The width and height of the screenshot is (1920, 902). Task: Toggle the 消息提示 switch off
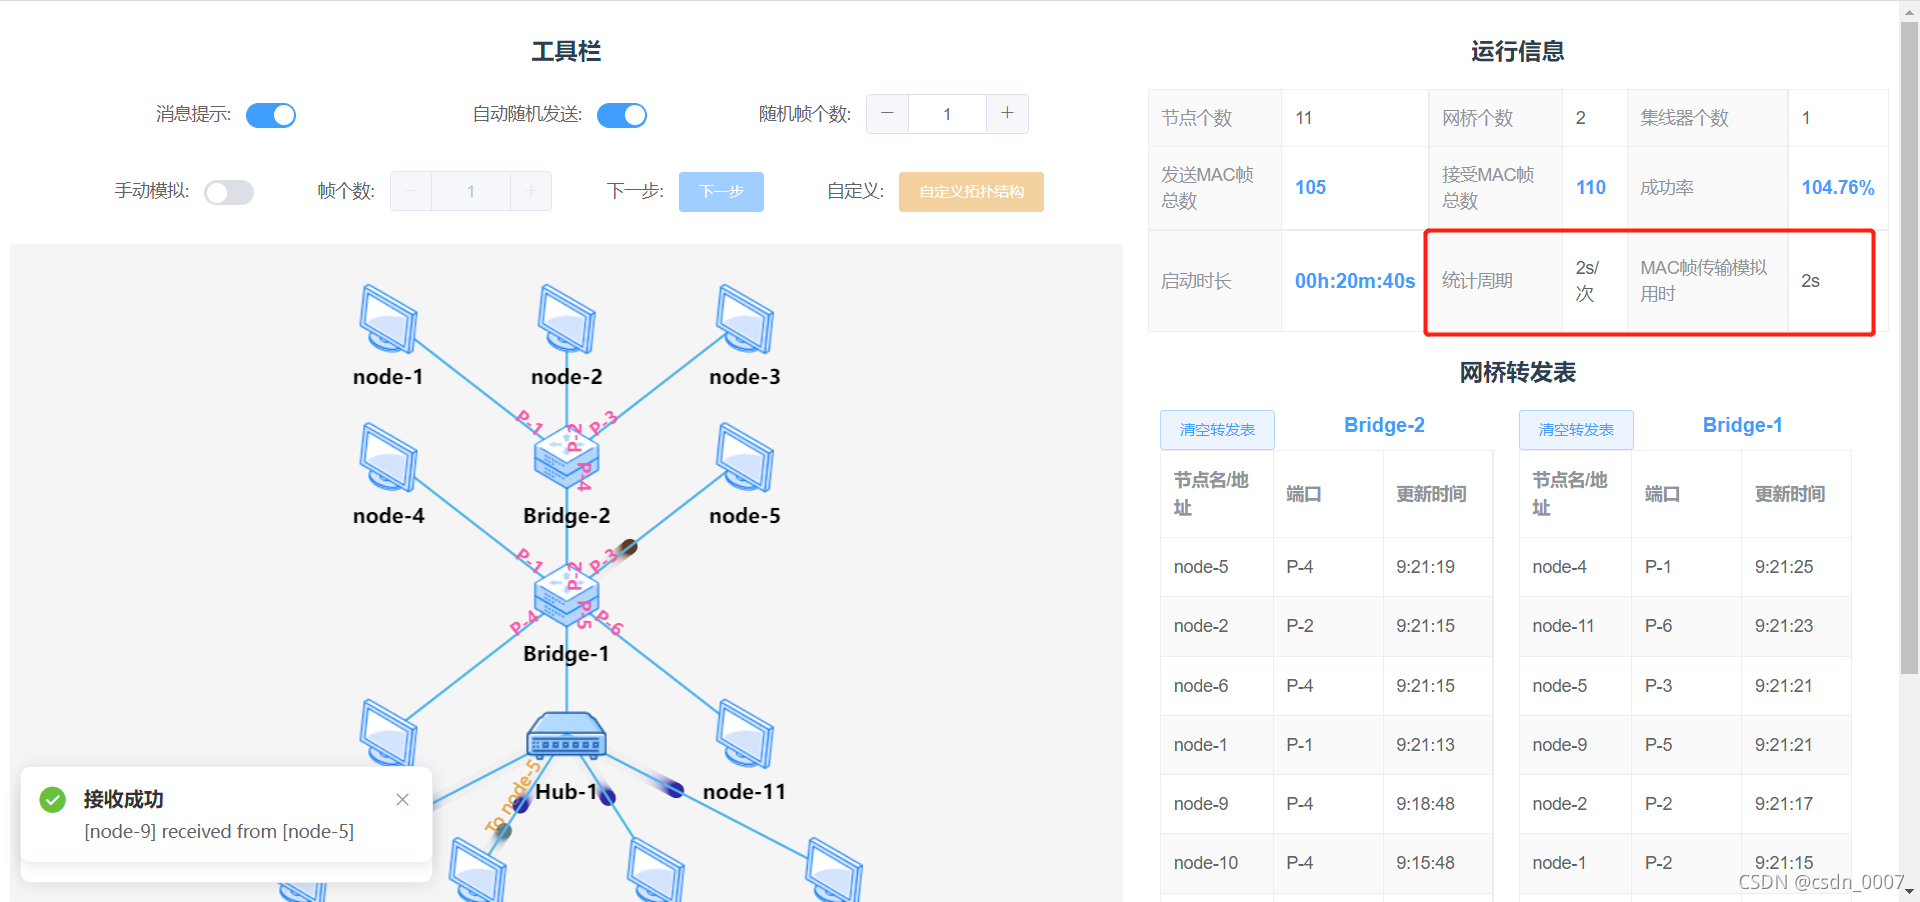coord(271,115)
